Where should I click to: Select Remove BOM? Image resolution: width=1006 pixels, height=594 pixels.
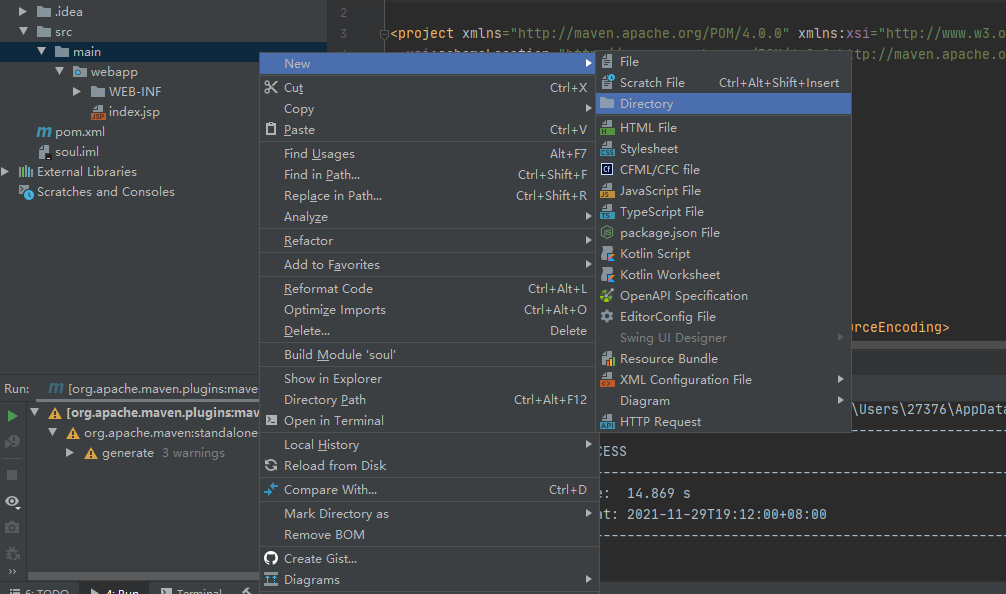(429, 534)
